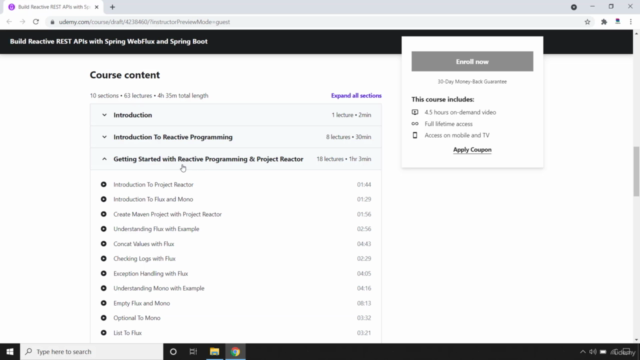Open the Checking Logs with Flux lecture
The image size is (640, 360).
pyautogui.click(x=144, y=259)
